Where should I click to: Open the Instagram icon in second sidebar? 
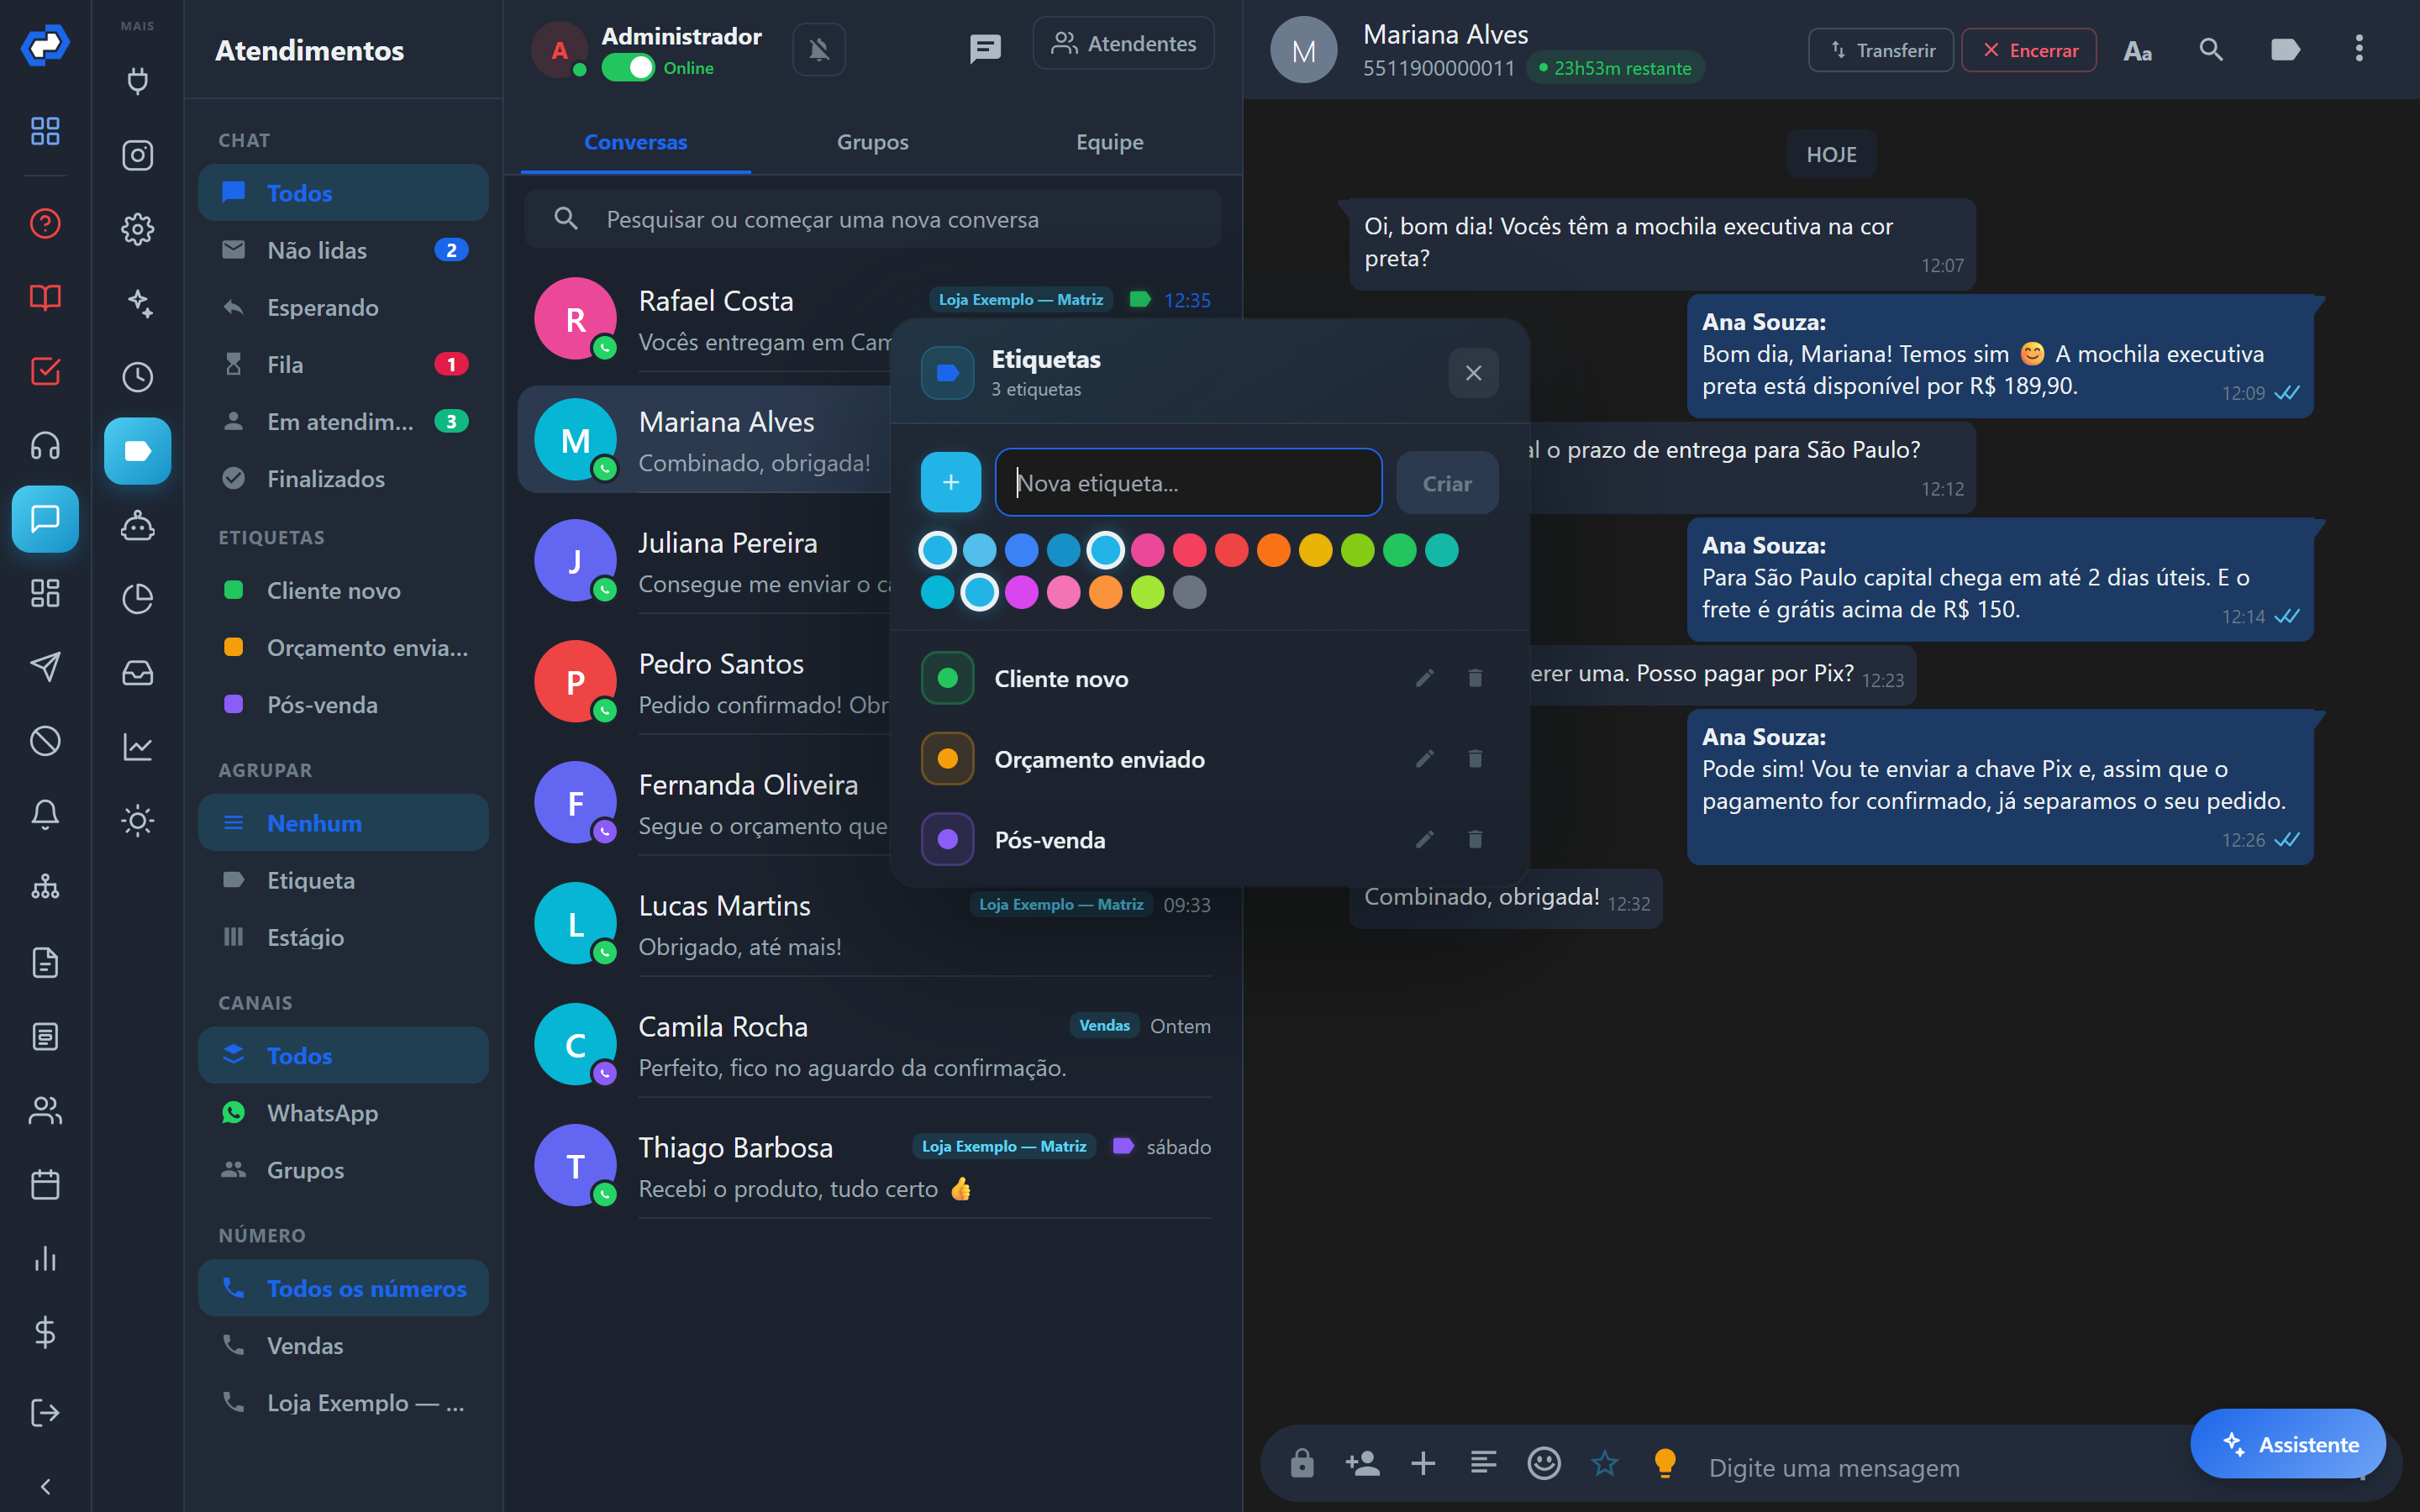[x=137, y=155]
